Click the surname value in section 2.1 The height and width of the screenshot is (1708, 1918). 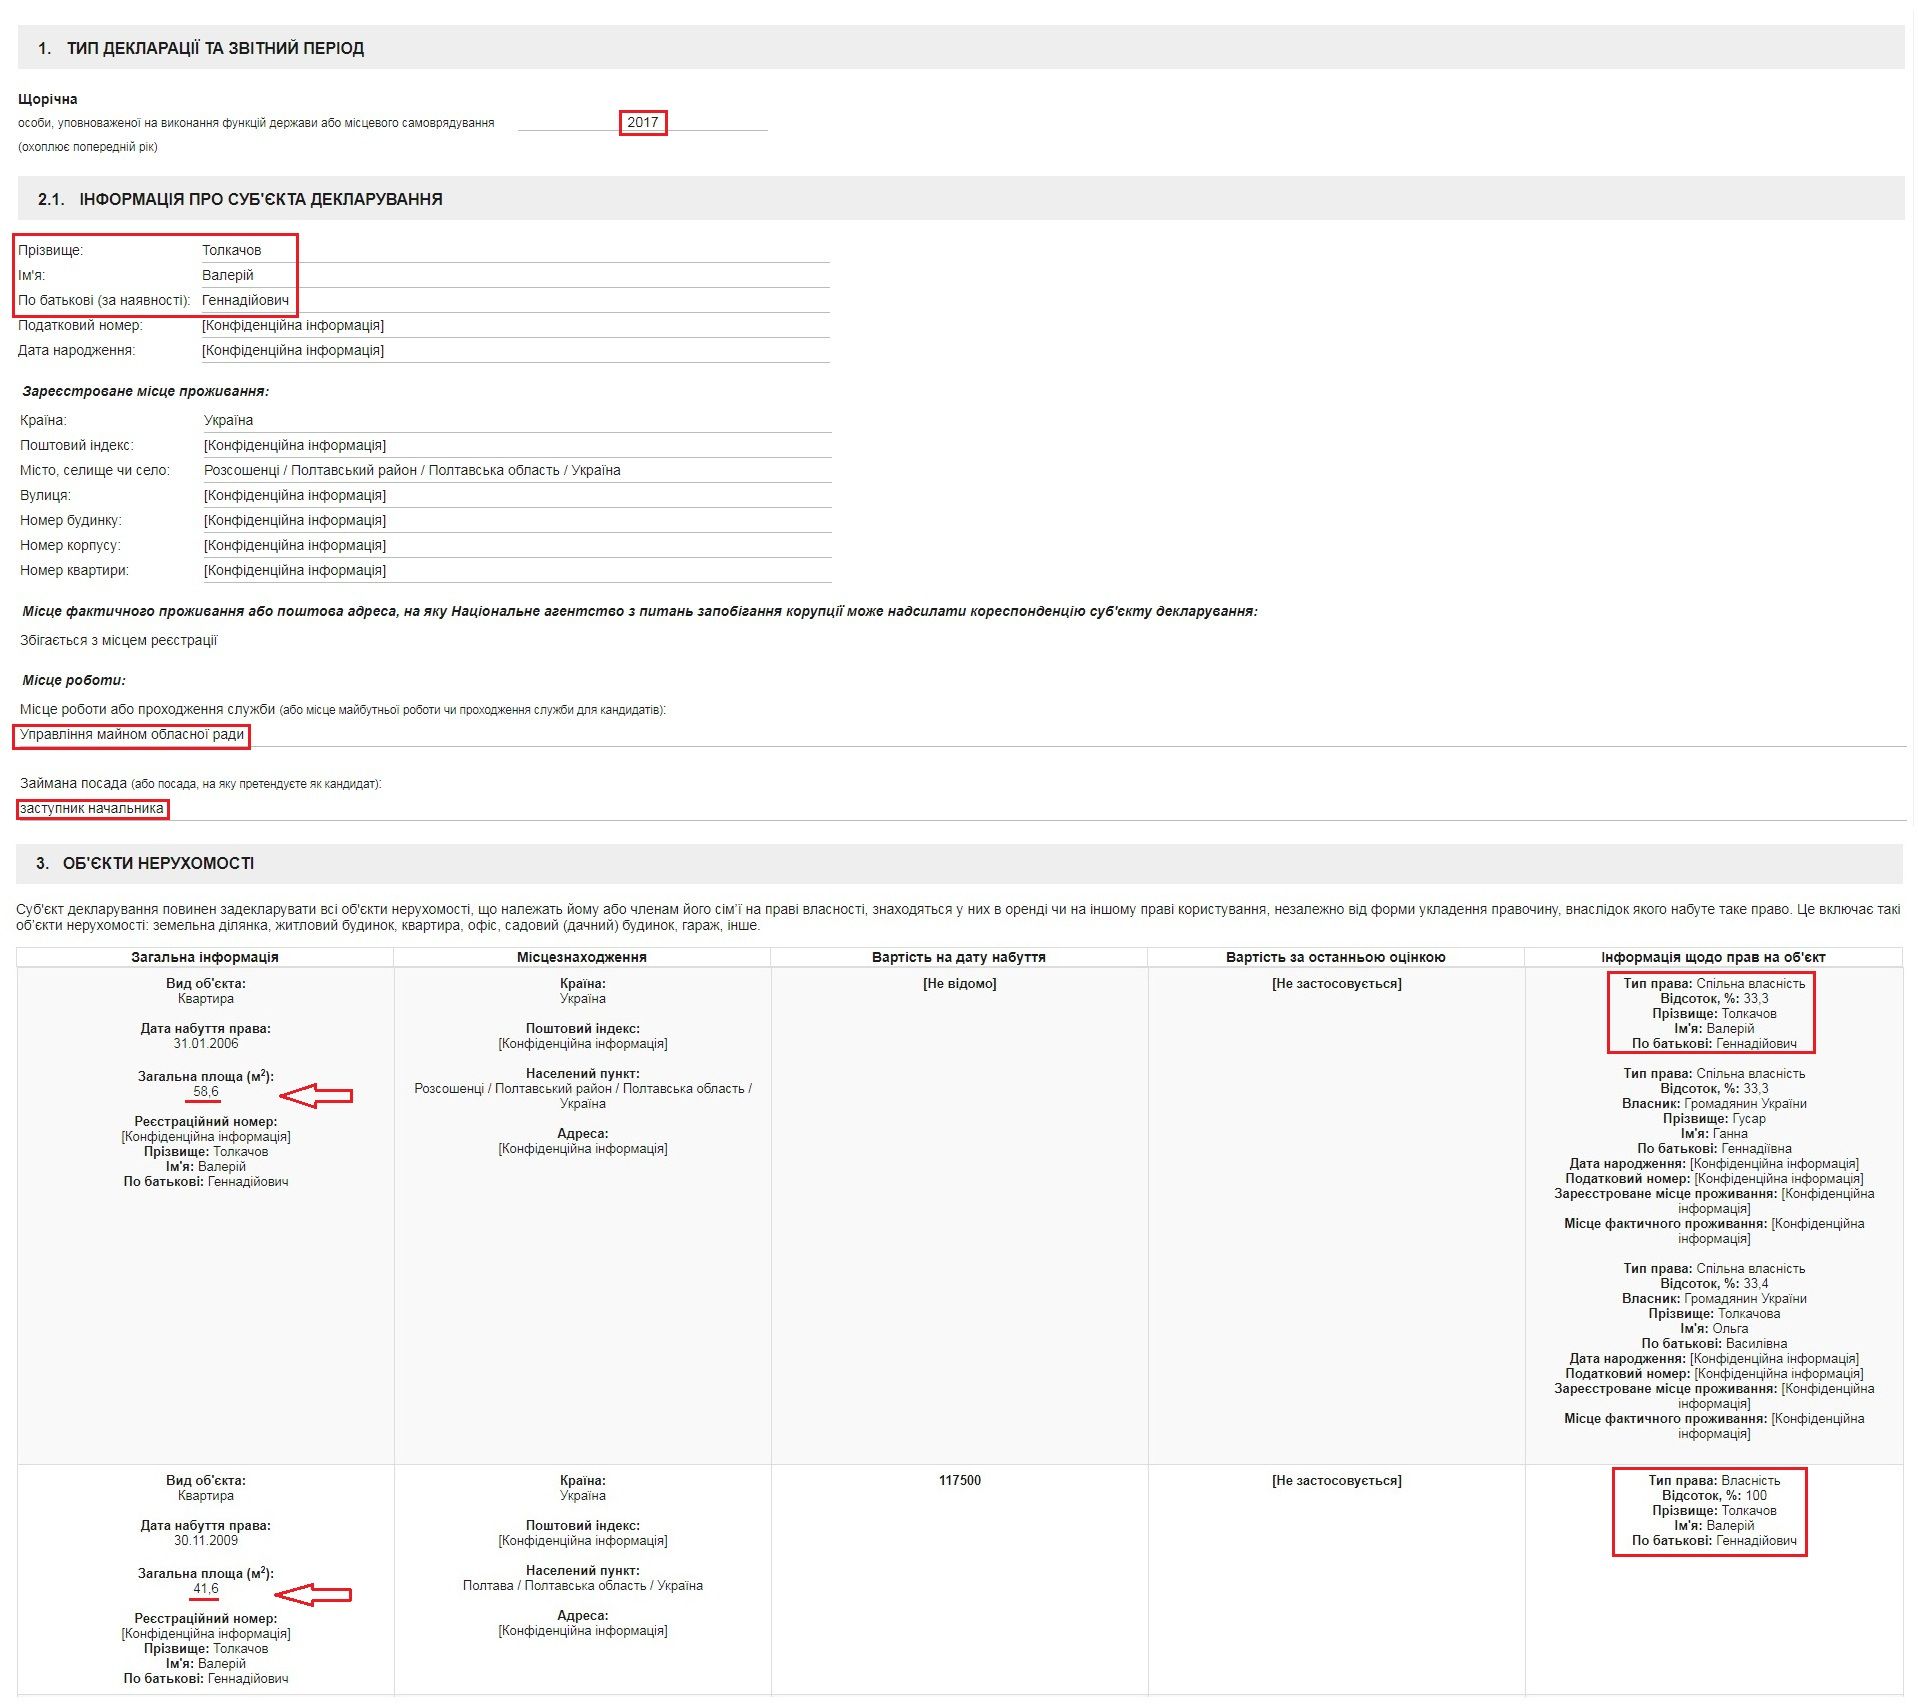point(231,250)
